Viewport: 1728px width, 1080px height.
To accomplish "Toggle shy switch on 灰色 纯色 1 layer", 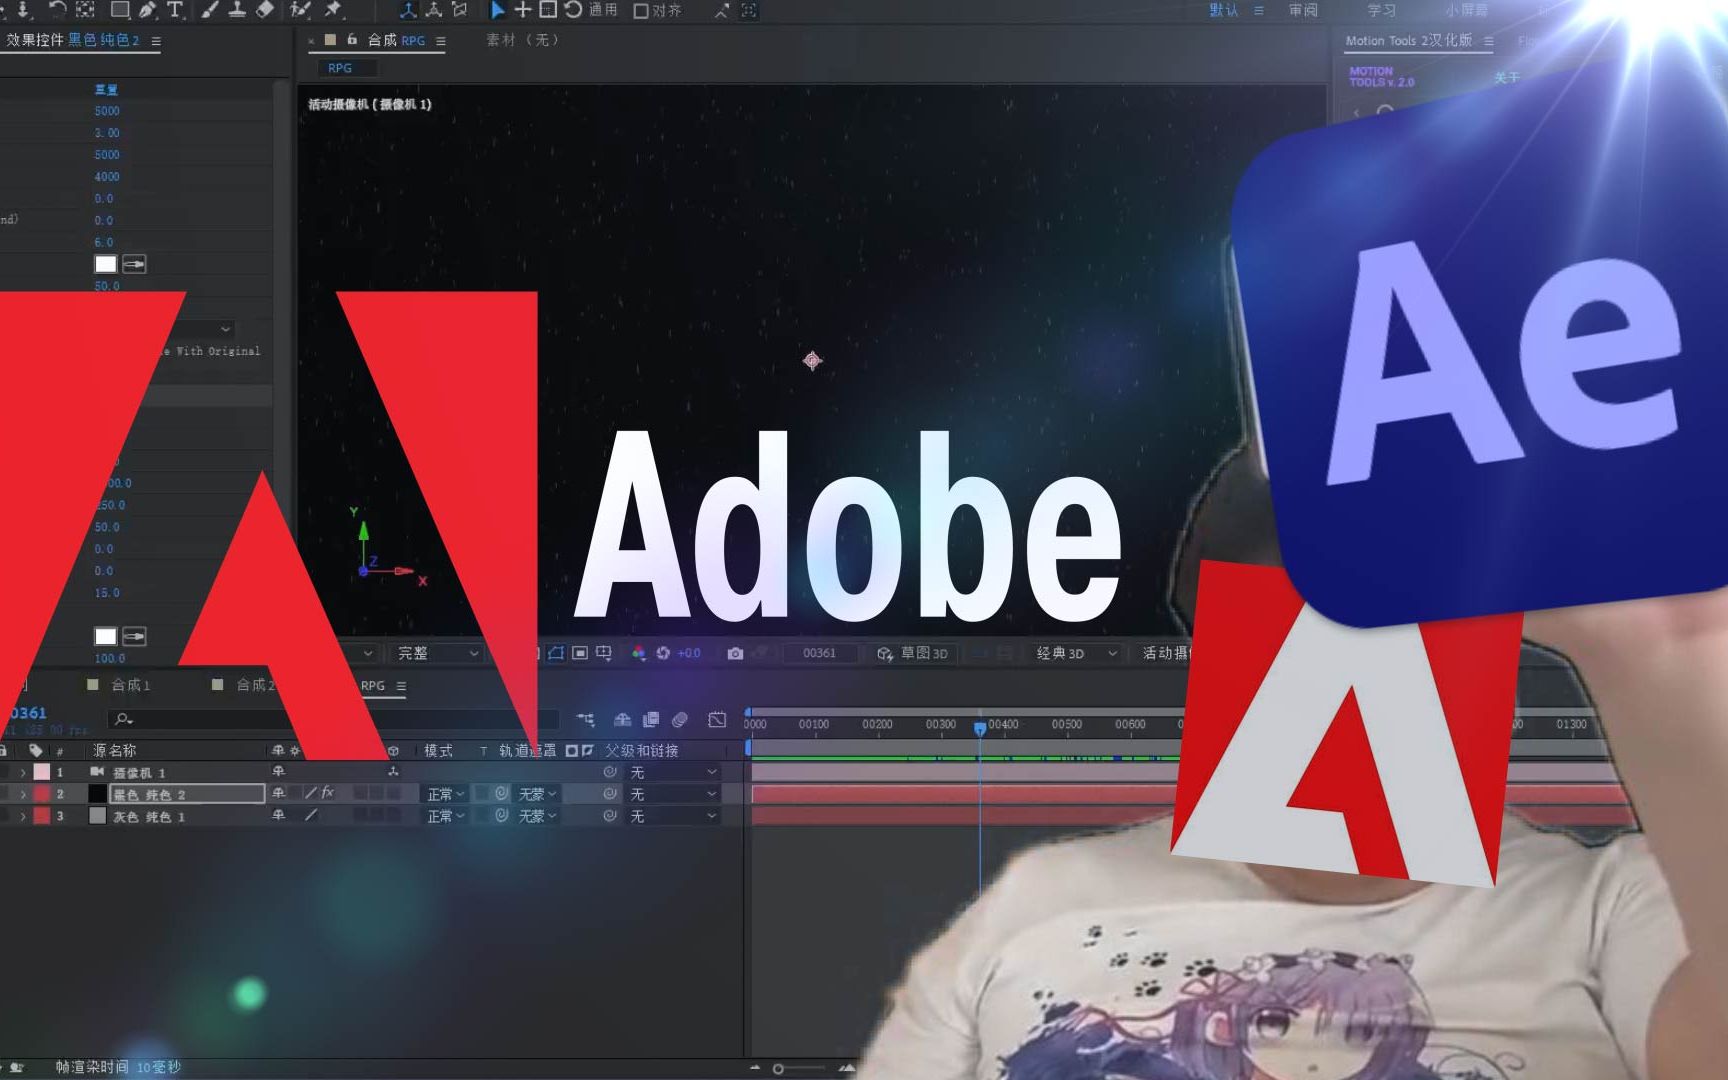I will (279, 816).
